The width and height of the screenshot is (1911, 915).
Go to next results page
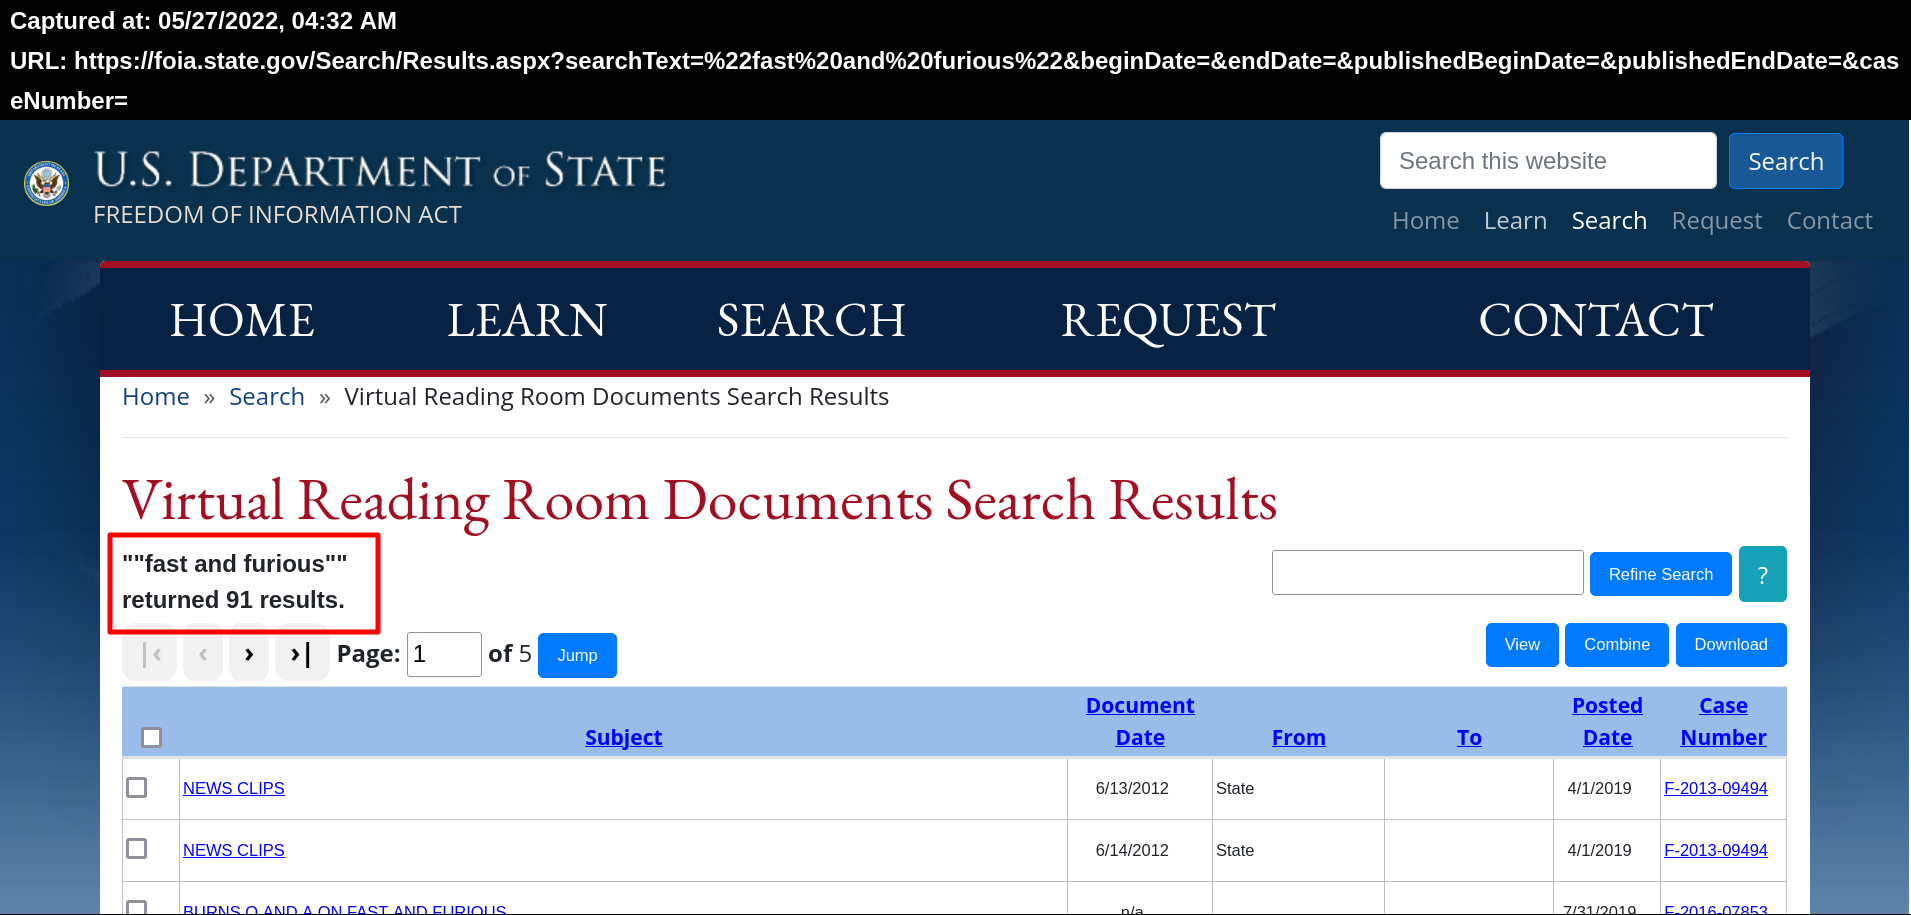click(x=249, y=655)
